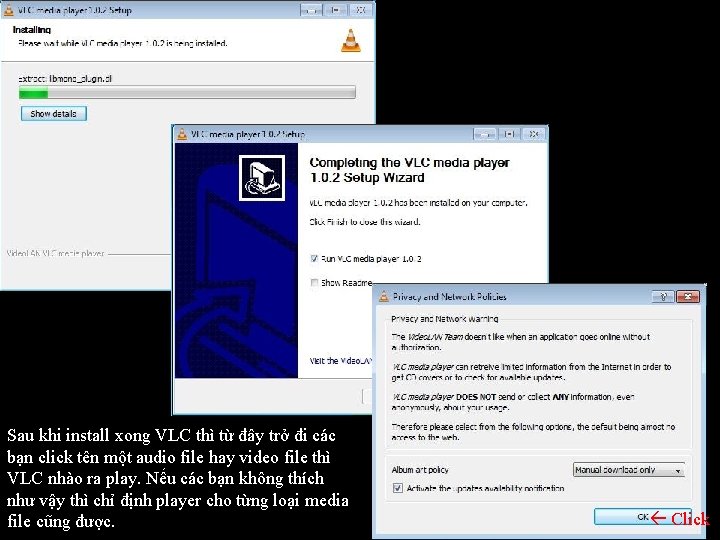Maximize the Completing Setup Wizard window
Image resolution: width=720 pixels, height=540 pixels.
click(x=509, y=134)
